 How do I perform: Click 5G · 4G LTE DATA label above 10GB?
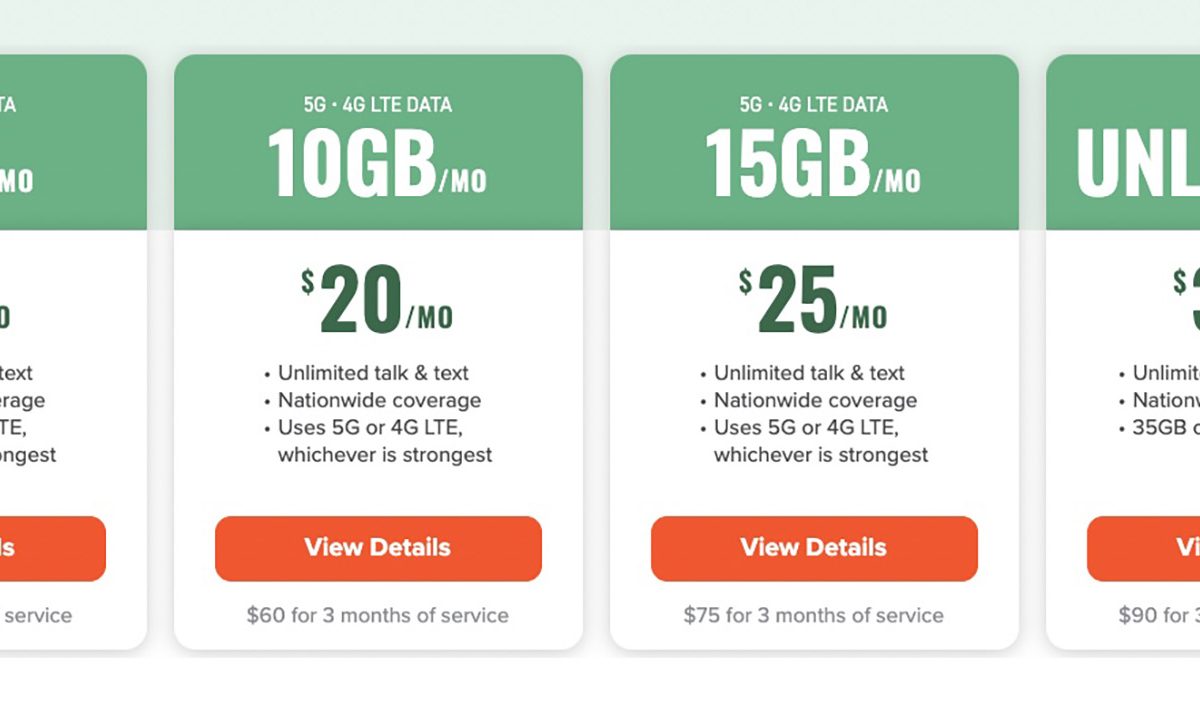point(377,104)
